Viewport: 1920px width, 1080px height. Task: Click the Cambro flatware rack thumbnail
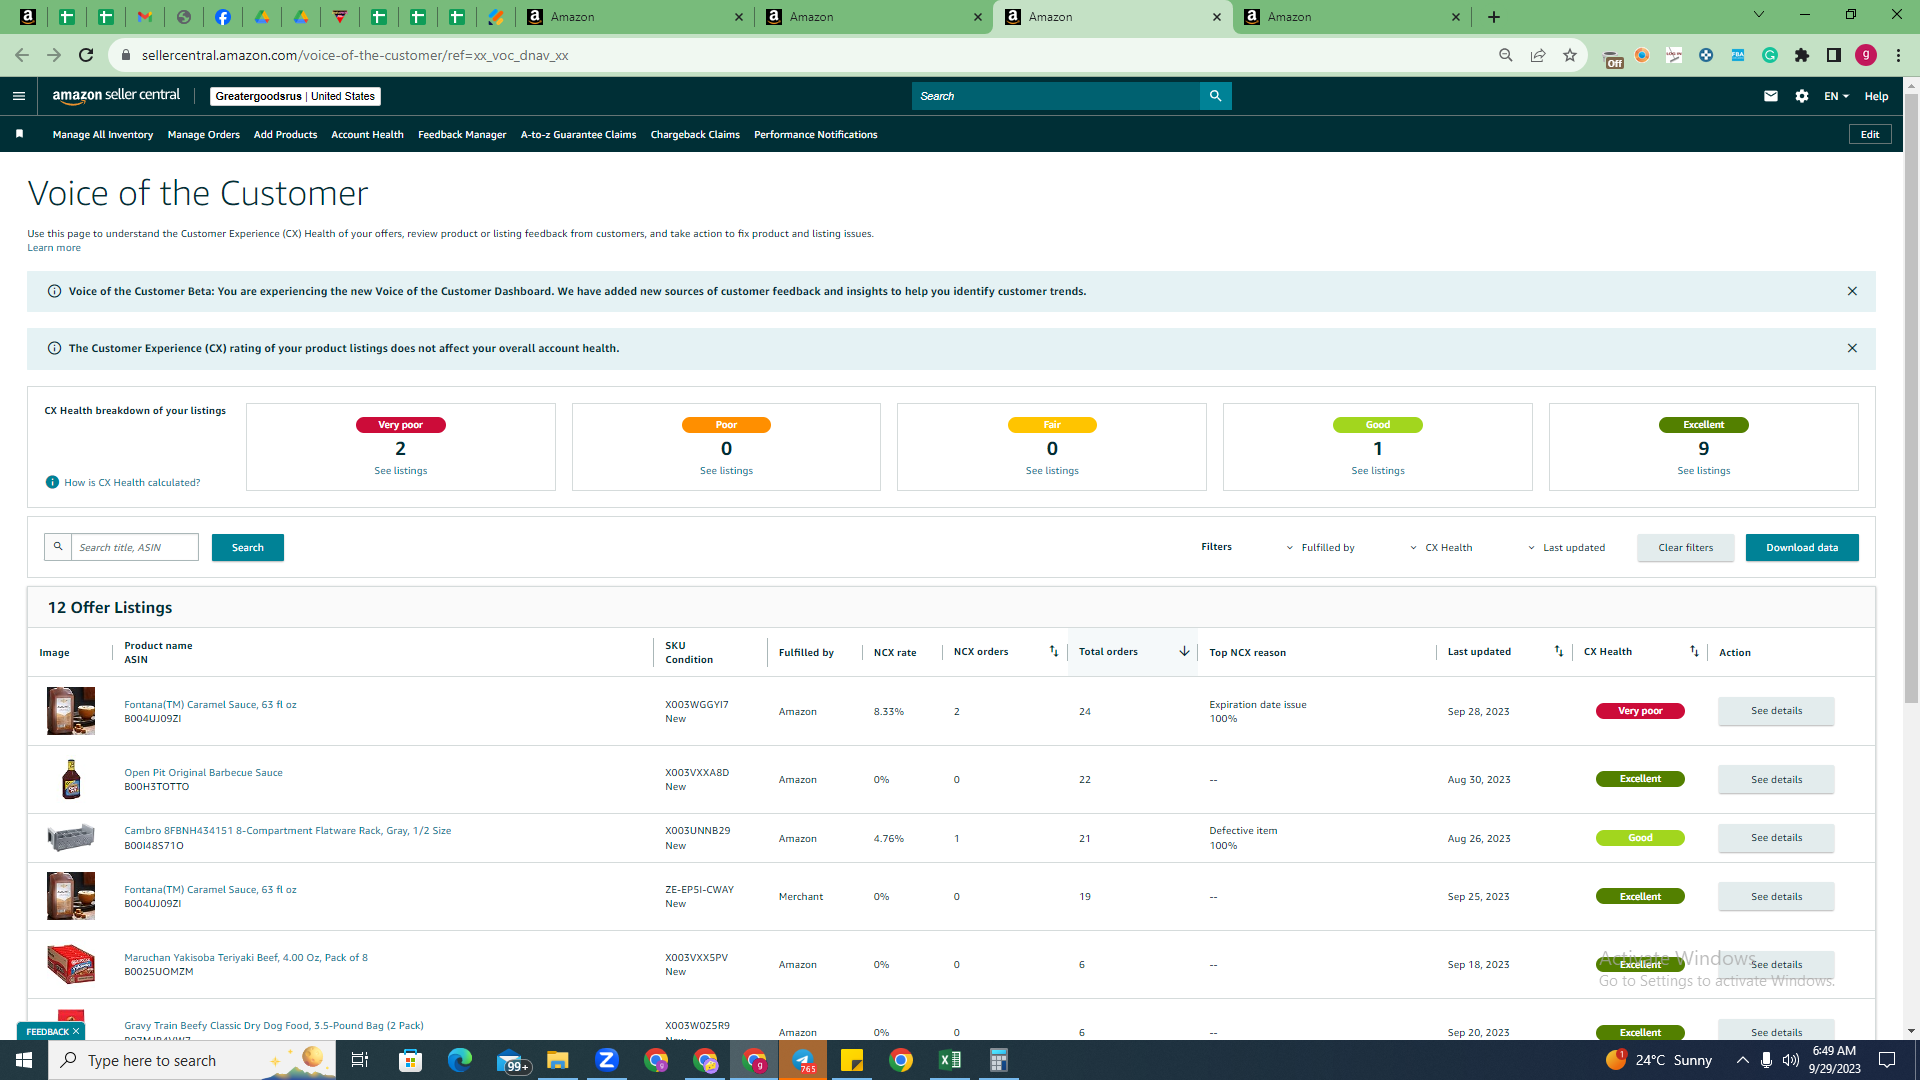tap(71, 837)
